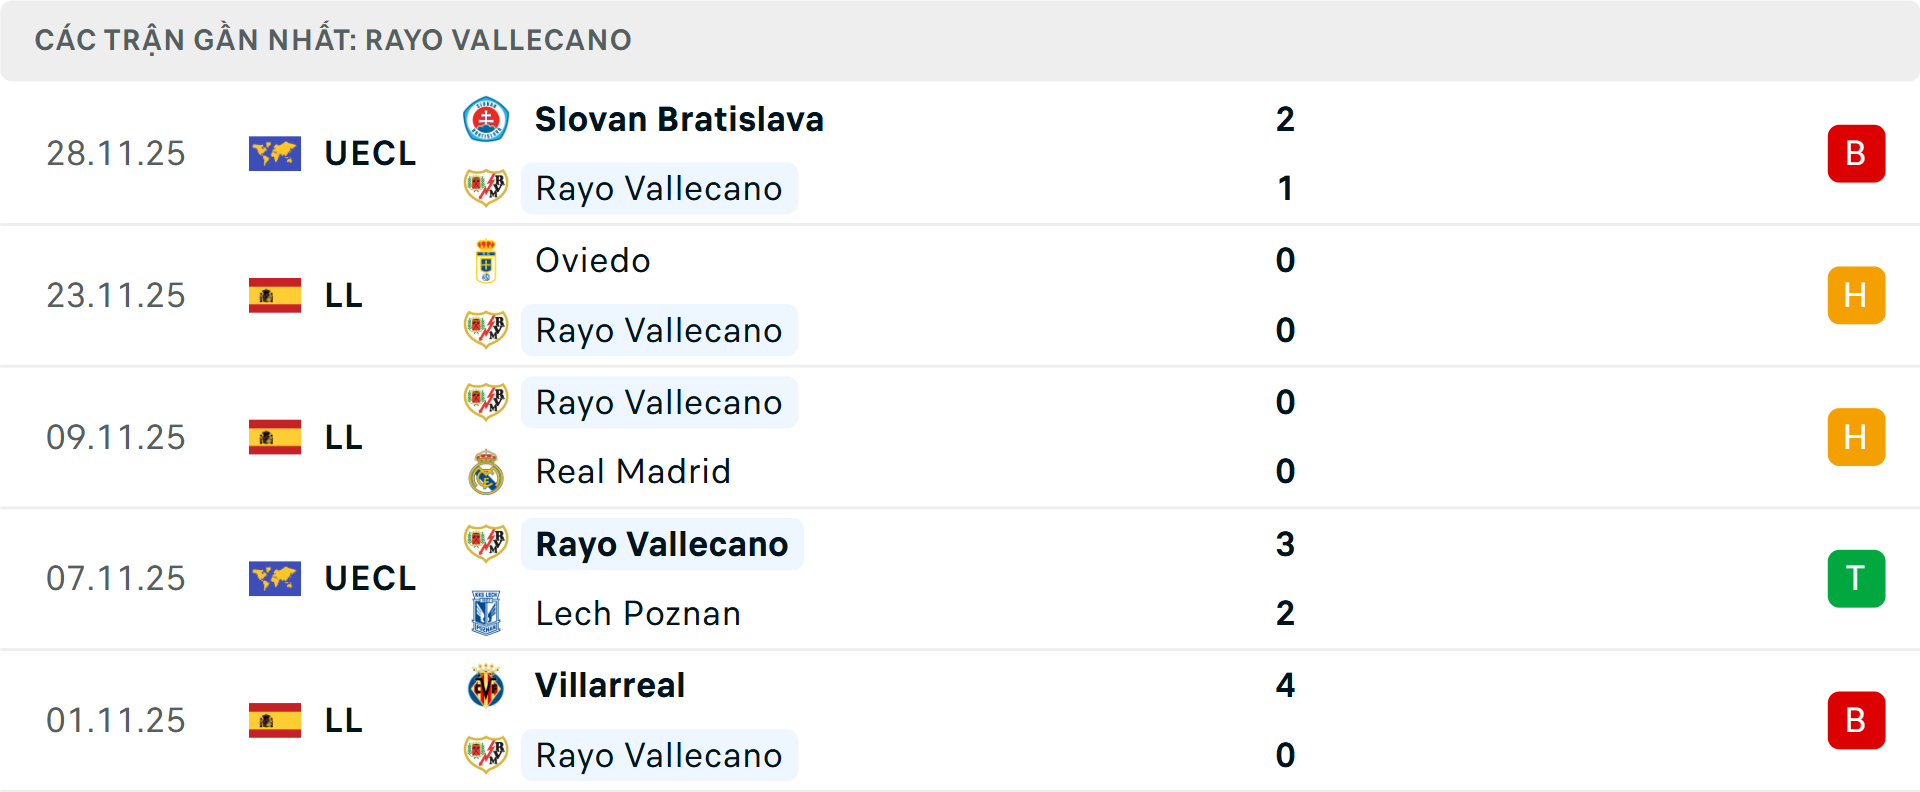1920x792 pixels.
Task: Click the Slovan Bratislava club crest
Action: coord(487,118)
